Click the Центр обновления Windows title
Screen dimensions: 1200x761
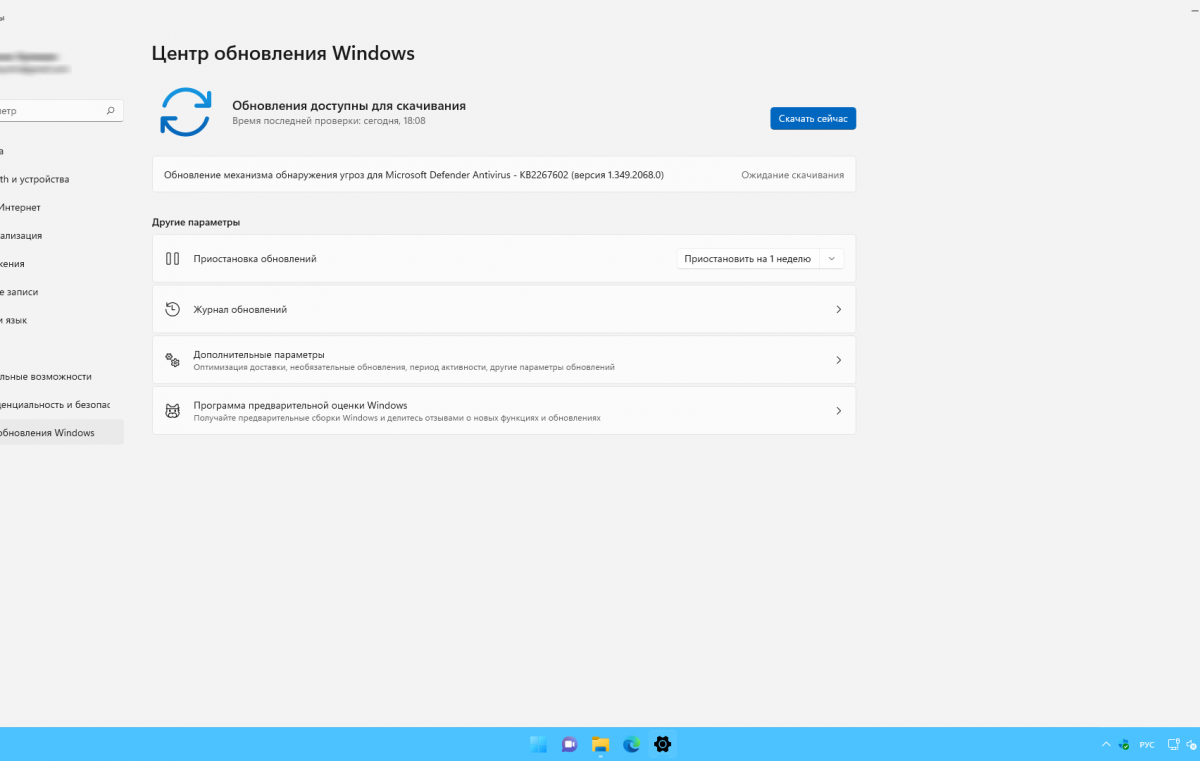pyautogui.click(x=283, y=53)
